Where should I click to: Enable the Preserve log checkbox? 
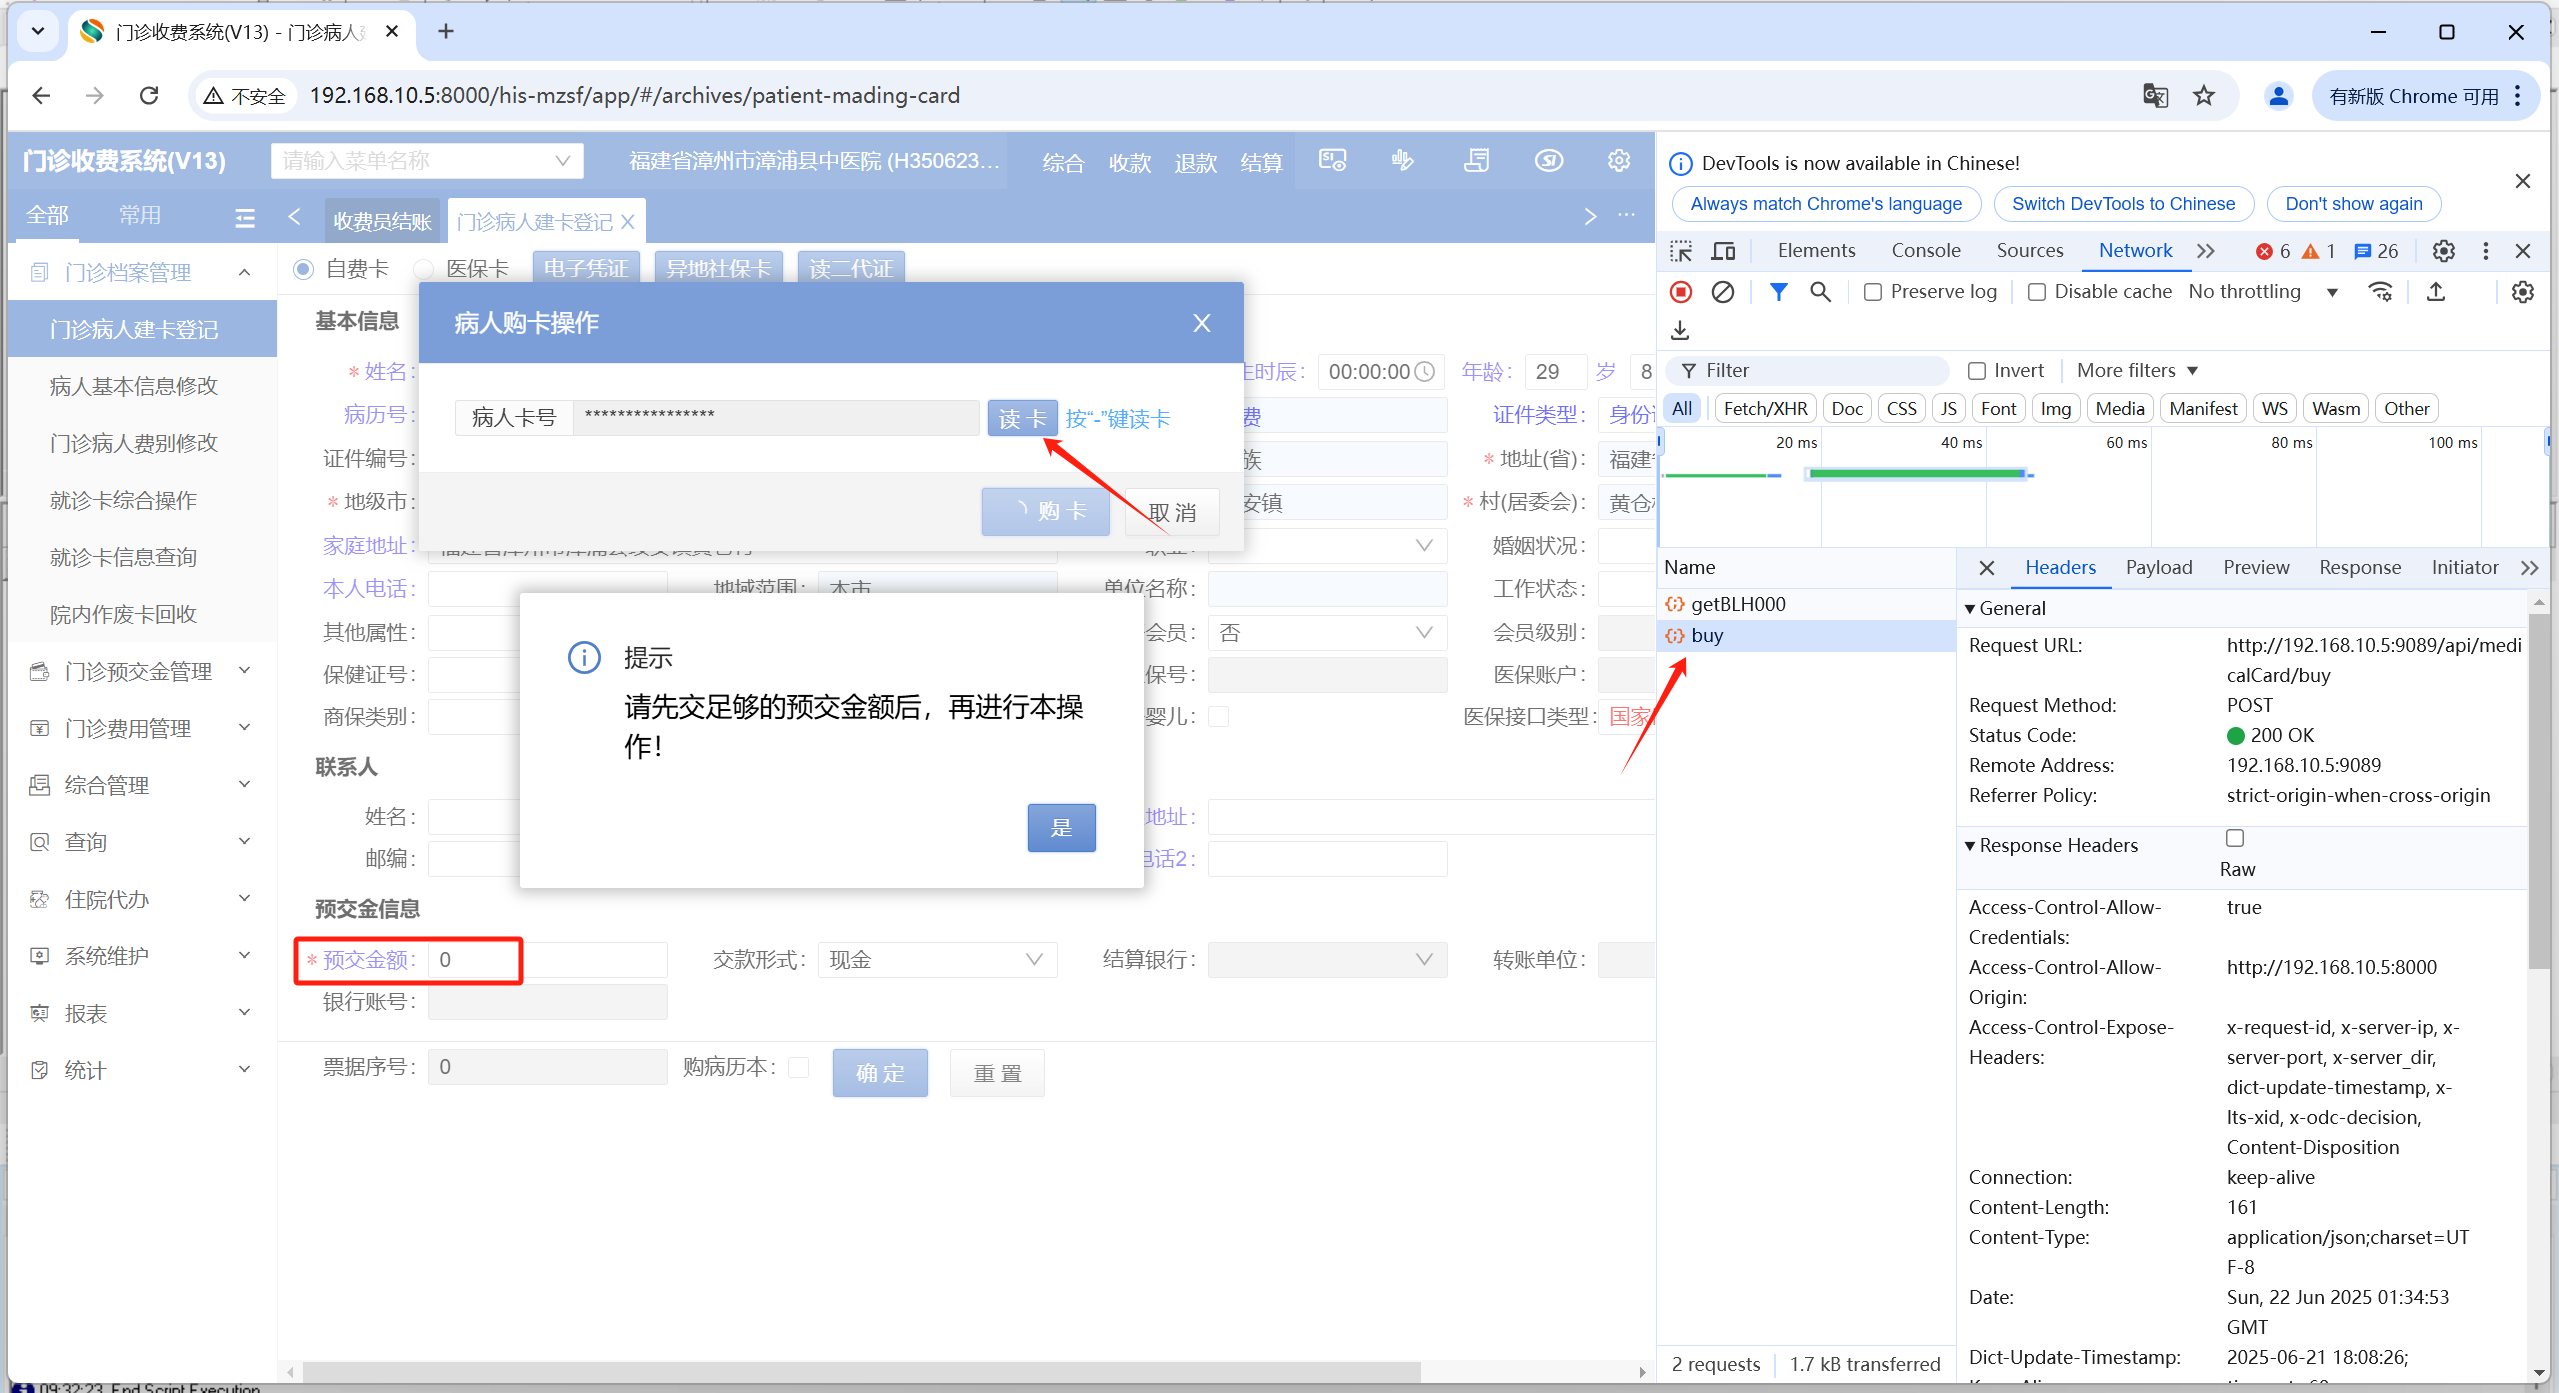[x=1873, y=292]
